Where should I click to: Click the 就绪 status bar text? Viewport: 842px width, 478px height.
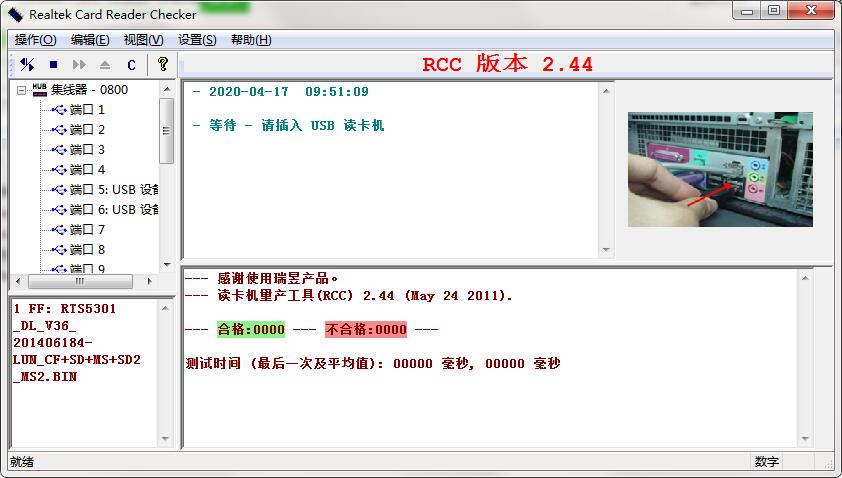pos(22,462)
